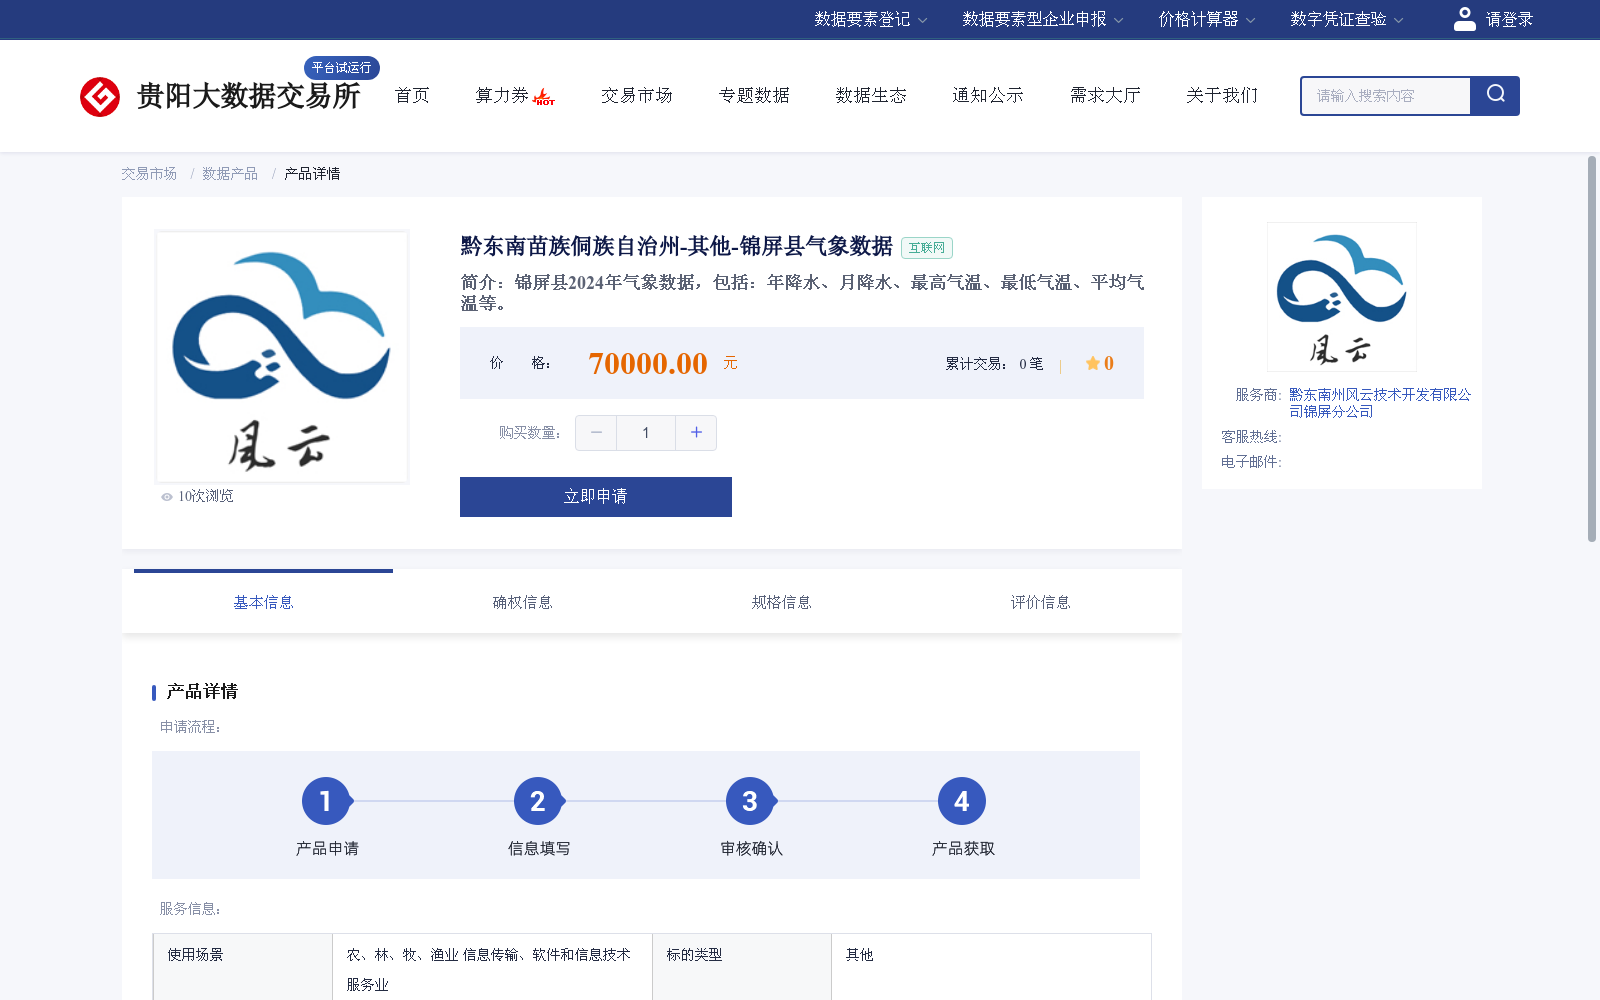Open the 首页 menu item

pyautogui.click(x=412, y=95)
